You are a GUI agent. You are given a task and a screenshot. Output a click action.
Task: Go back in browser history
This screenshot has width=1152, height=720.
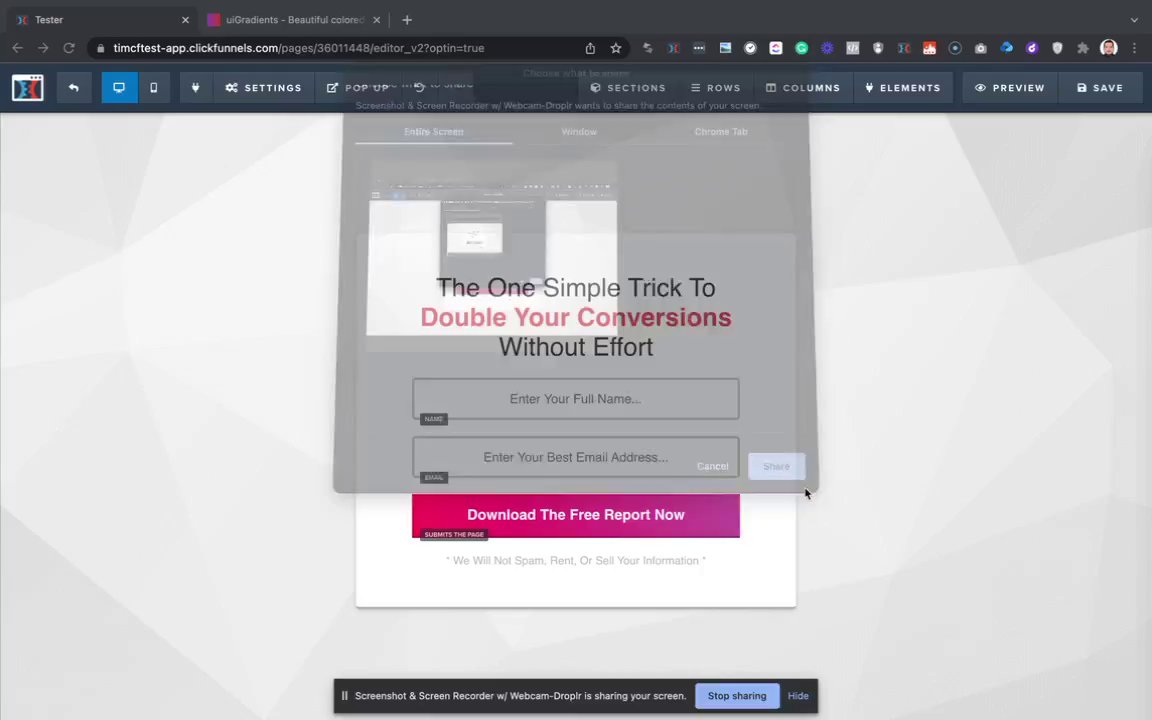tap(18, 48)
